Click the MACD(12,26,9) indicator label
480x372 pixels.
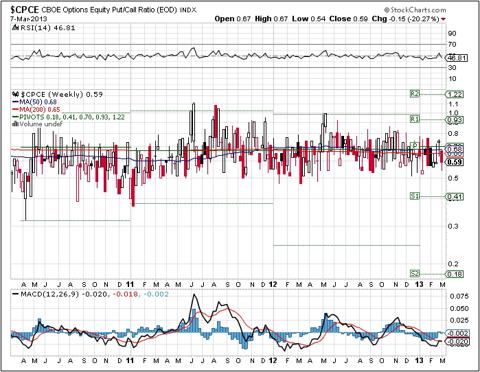tap(50, 294)
